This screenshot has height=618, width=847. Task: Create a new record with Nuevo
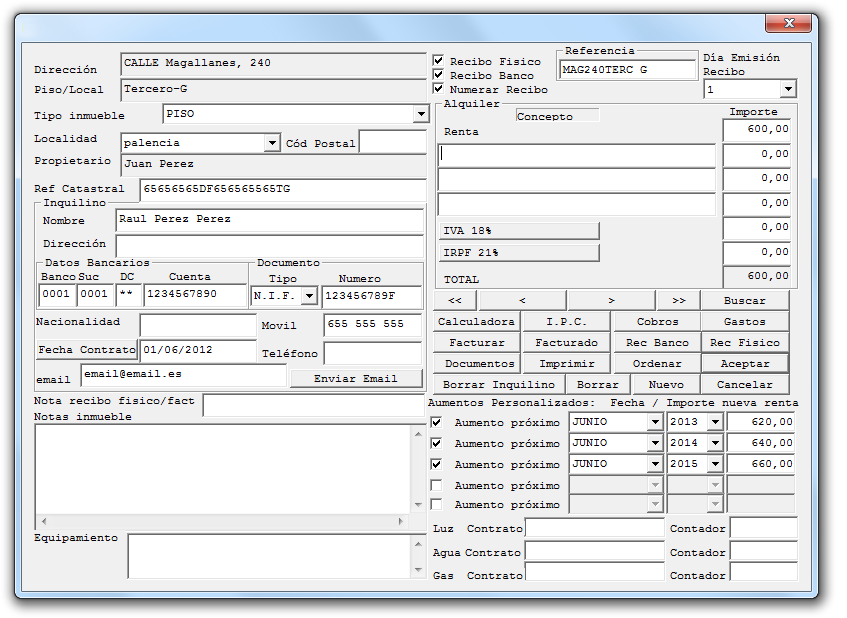(666, 385)
